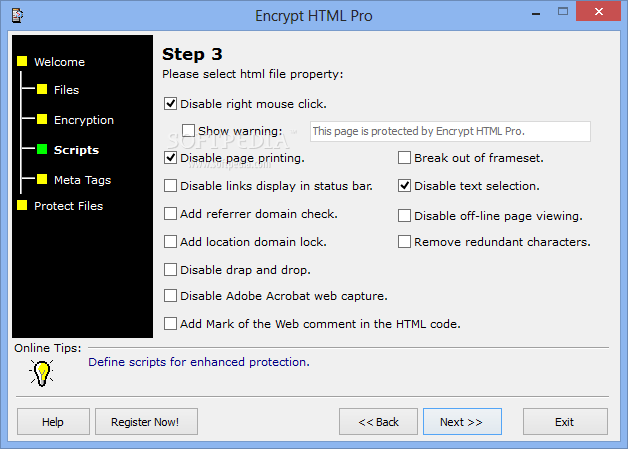The width and height of the screenshot is (628, 449).
Task: Uncheck Disable right mouse click
Action: [171, 104]
